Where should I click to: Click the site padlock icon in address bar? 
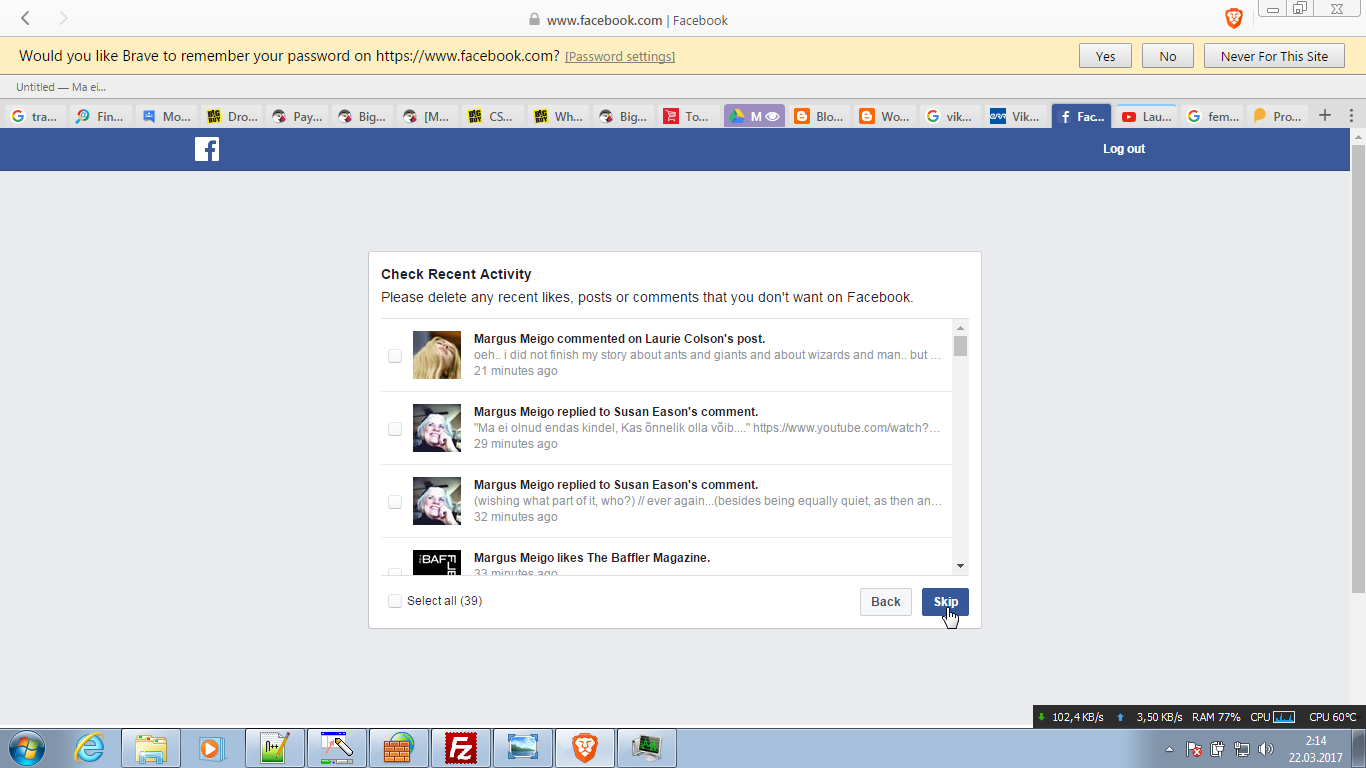pyautogui.click(x=534, y=19)
